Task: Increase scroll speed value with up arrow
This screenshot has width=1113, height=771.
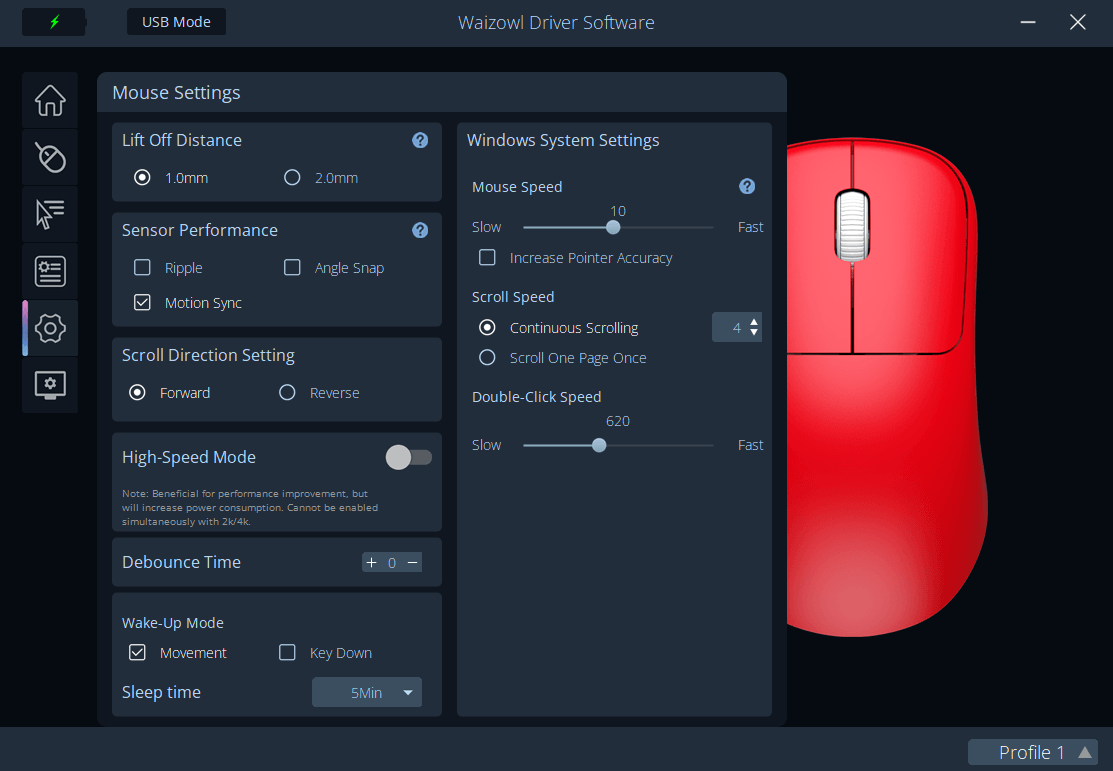Action: 754,322
